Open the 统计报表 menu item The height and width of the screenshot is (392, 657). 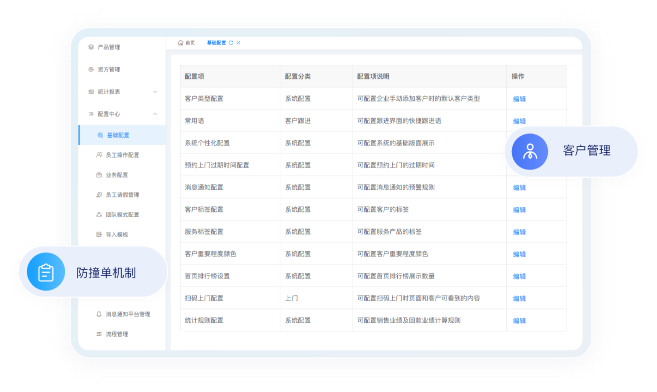109,92
